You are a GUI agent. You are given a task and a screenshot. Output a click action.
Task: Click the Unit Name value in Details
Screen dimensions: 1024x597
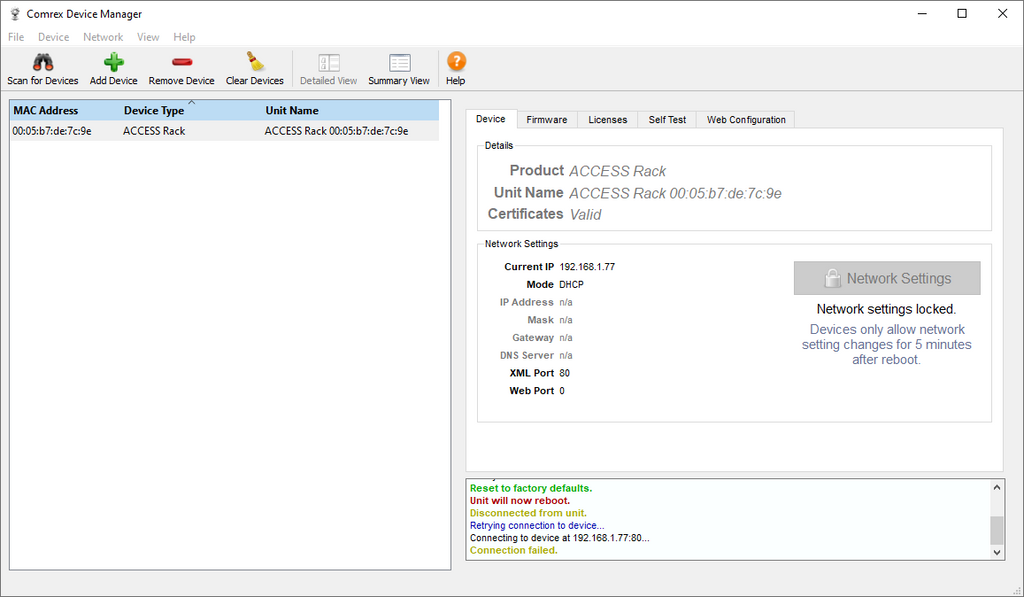675,193
